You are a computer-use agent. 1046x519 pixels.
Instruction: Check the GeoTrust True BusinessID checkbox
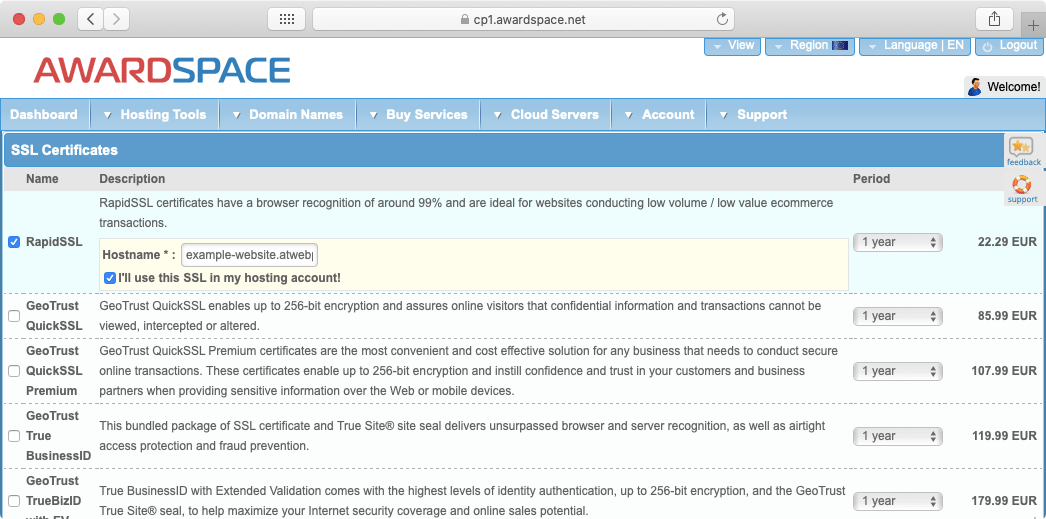[x=14, y=436]
